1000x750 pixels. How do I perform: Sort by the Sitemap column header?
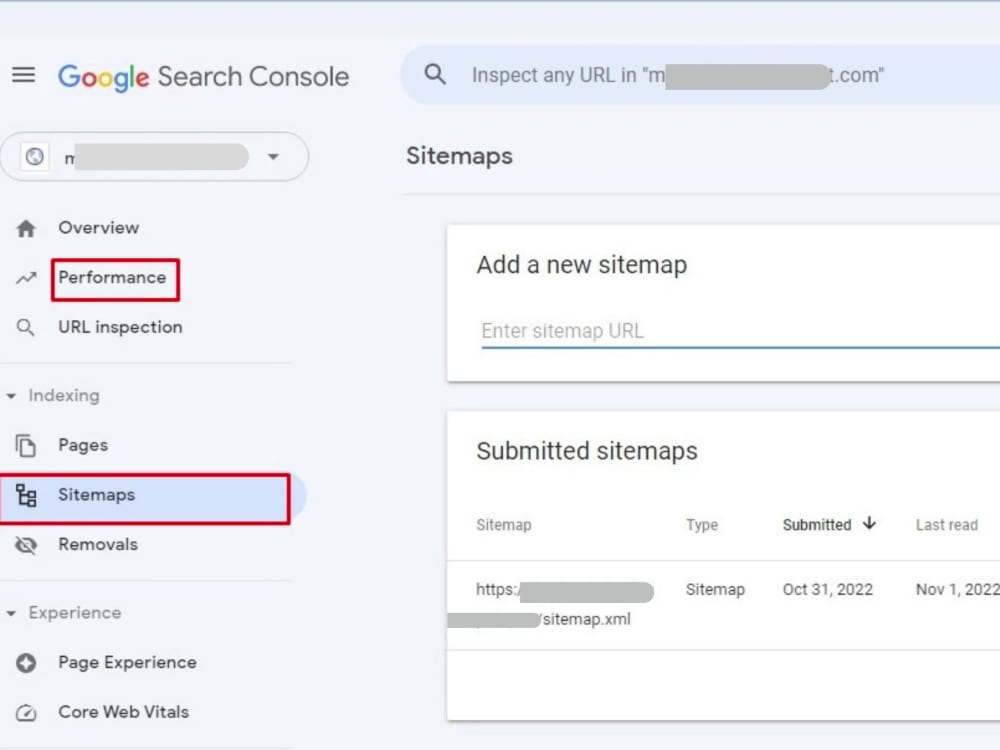(x=504, y=525)
